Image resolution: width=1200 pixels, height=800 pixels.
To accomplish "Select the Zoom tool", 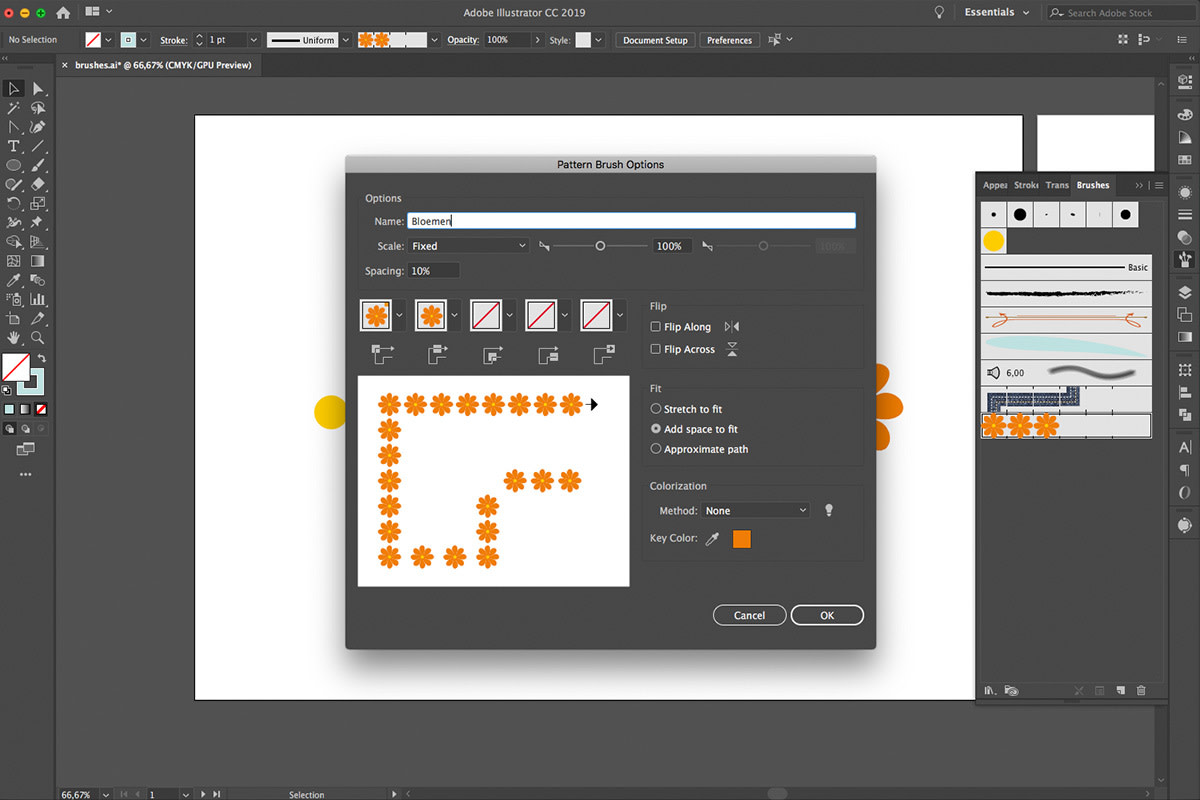I will 37,338.
